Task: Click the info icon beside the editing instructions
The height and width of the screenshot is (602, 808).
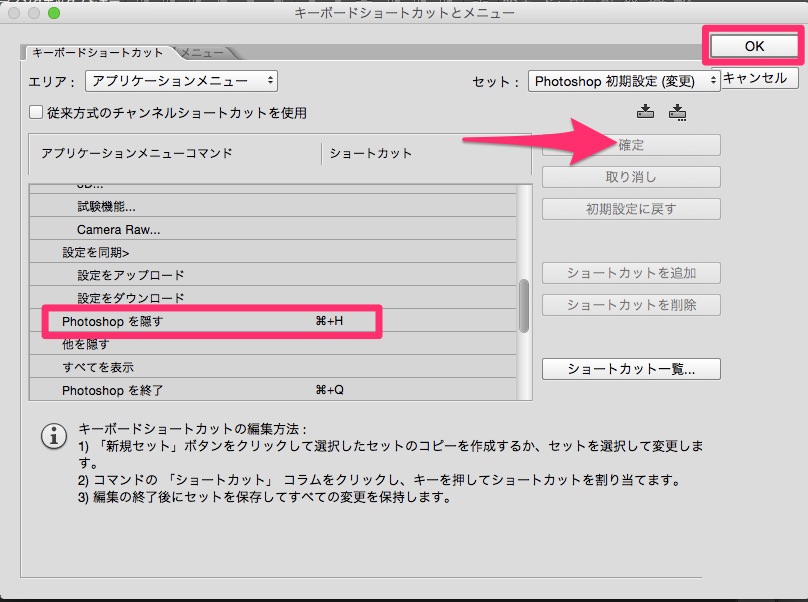Action: 54,437
